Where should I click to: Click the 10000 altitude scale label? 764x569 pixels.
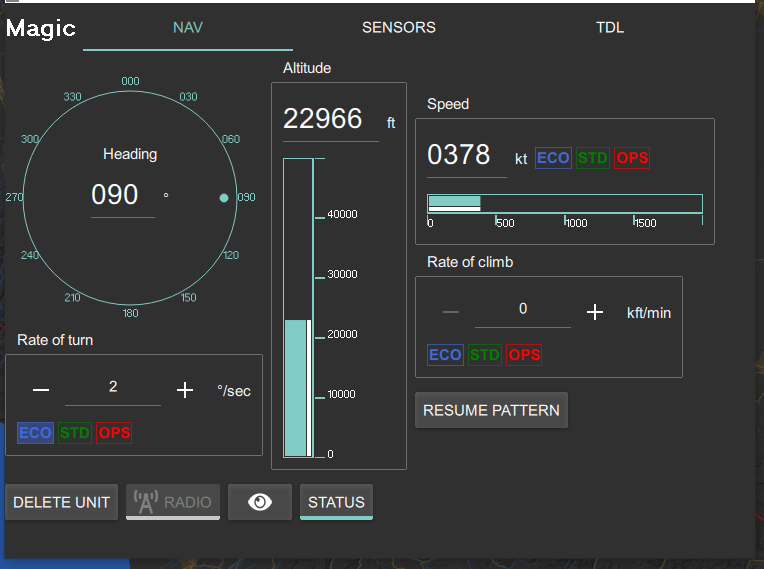pyautogui.click(x=342, y=394)
